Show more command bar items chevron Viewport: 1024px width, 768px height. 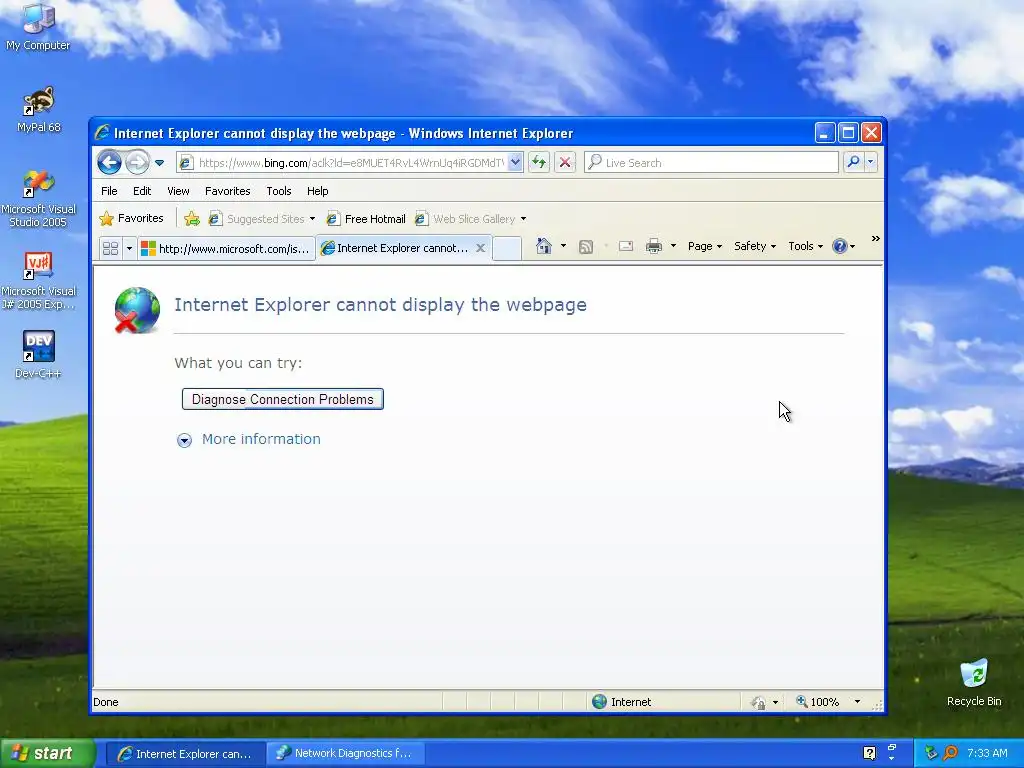[x=875, y=239]
